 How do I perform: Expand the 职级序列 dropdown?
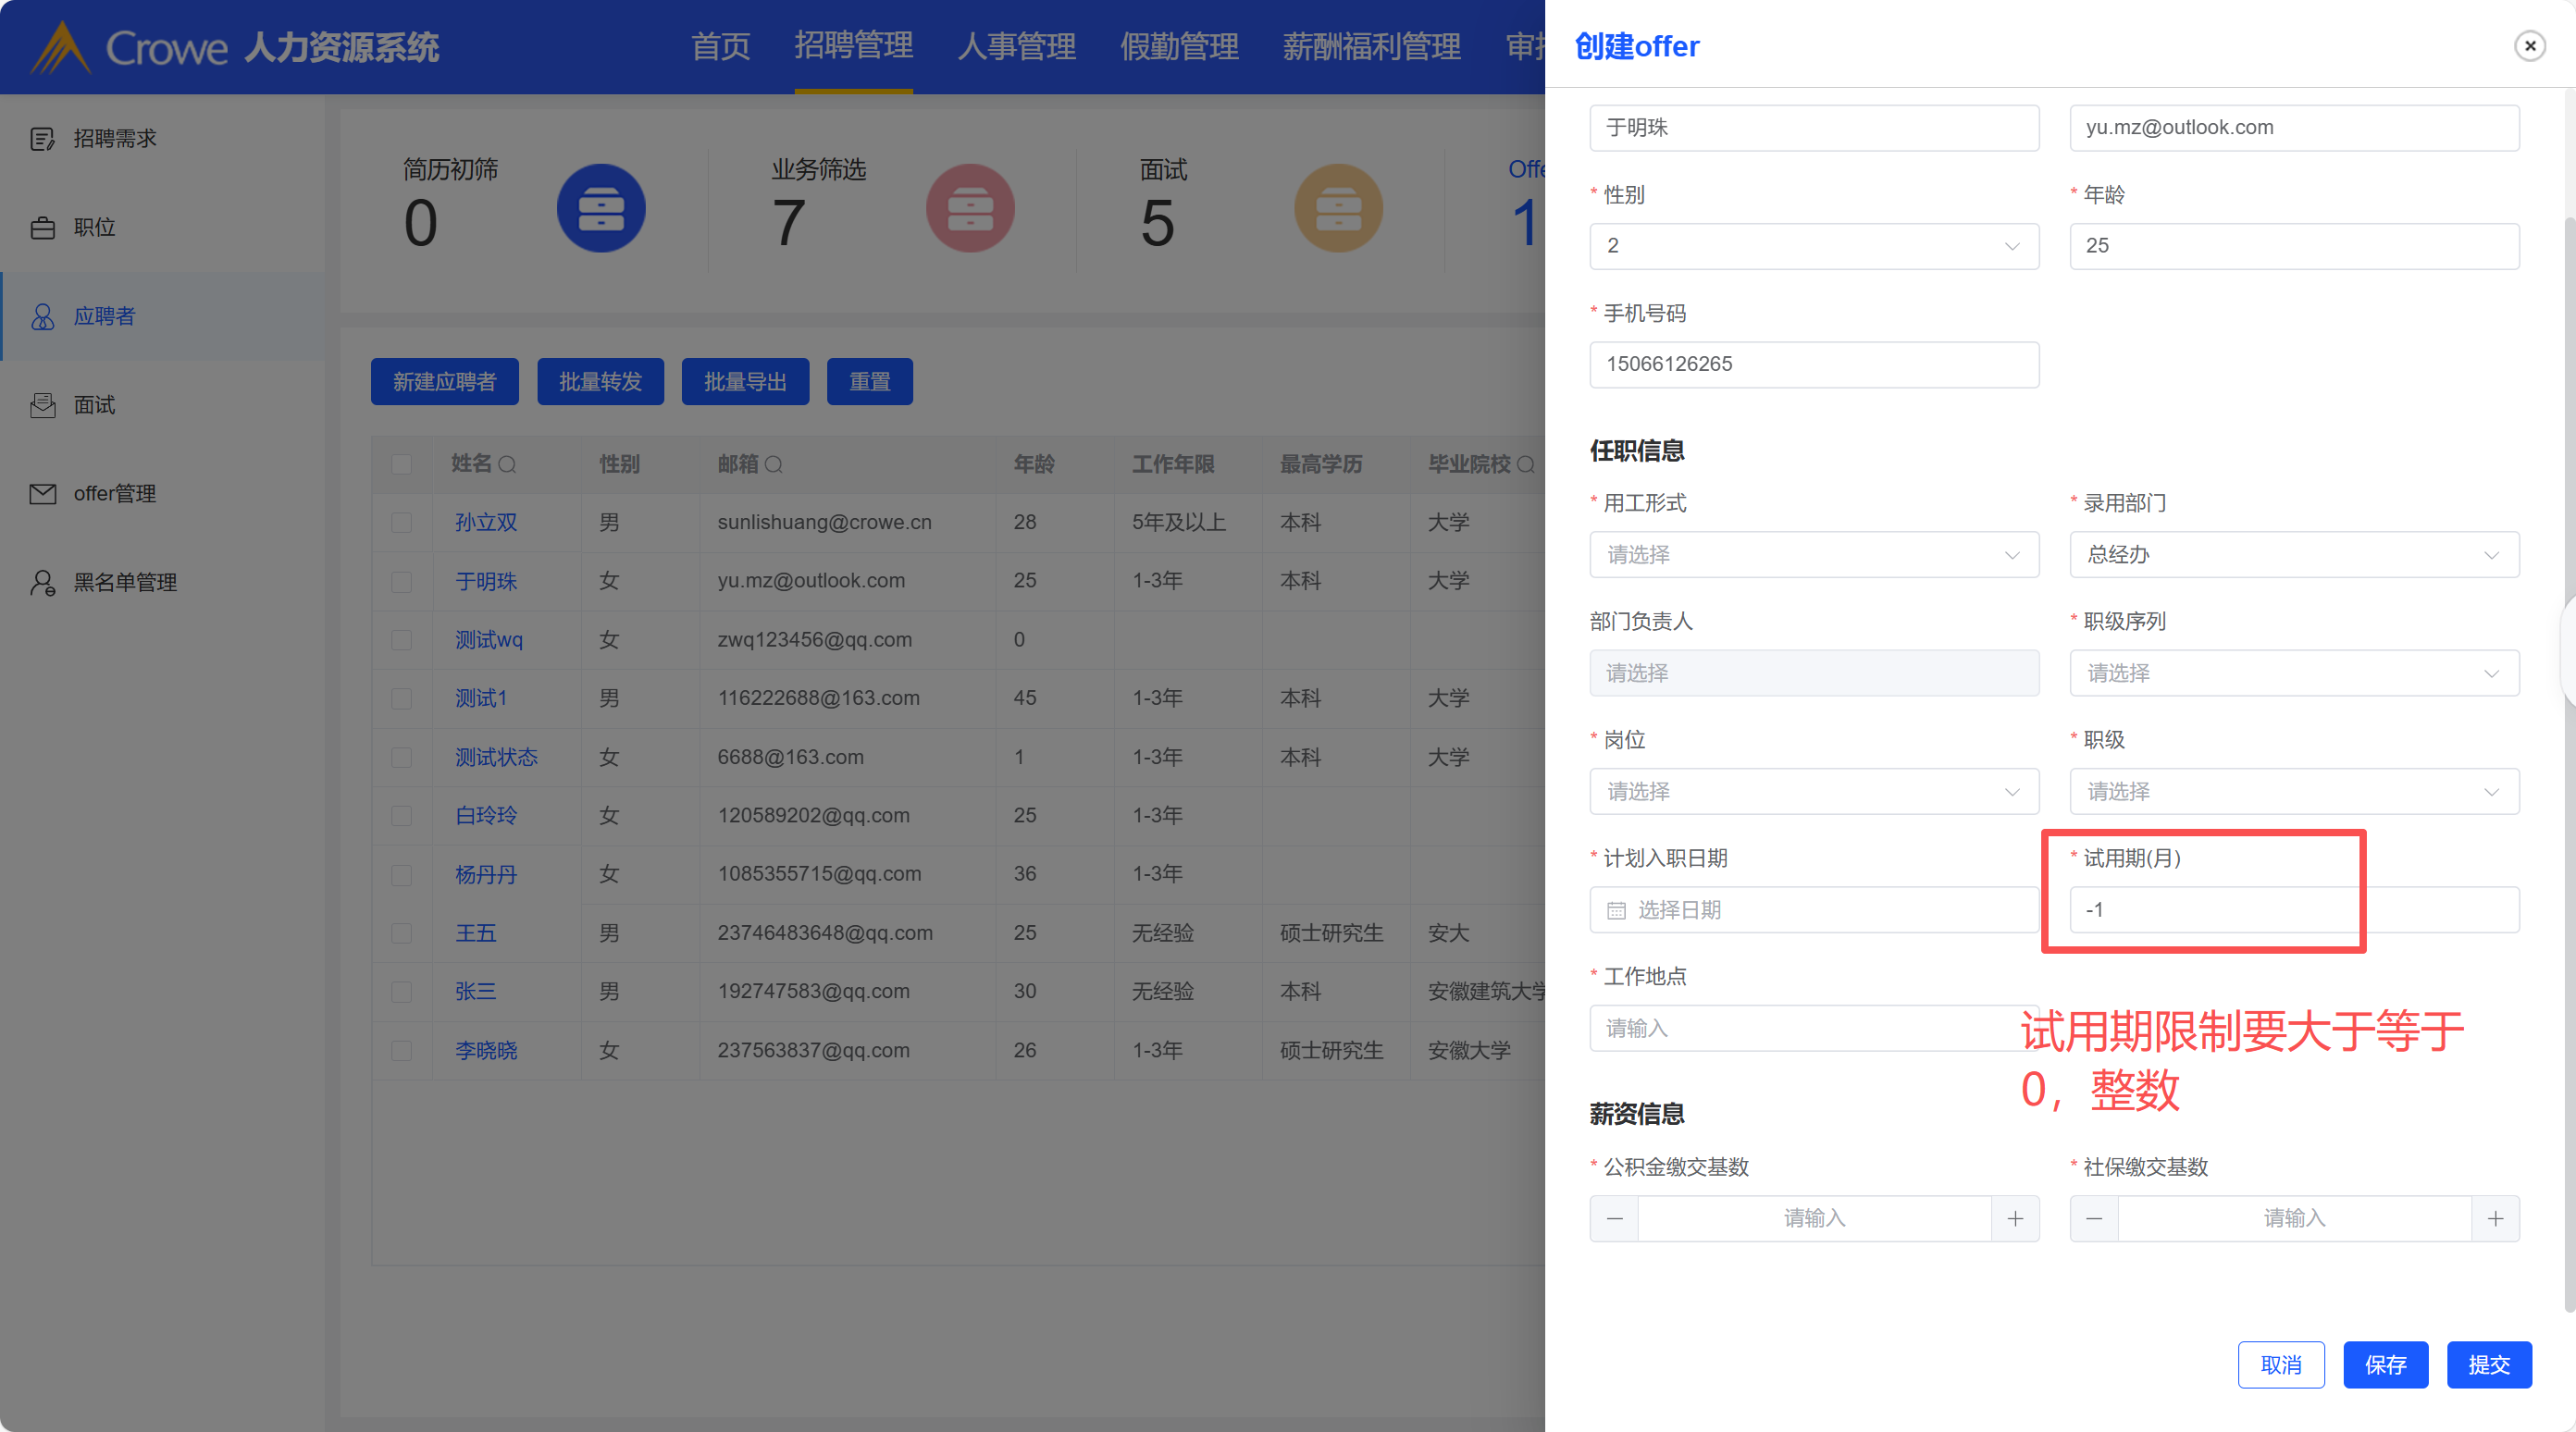coord(2293,673)
